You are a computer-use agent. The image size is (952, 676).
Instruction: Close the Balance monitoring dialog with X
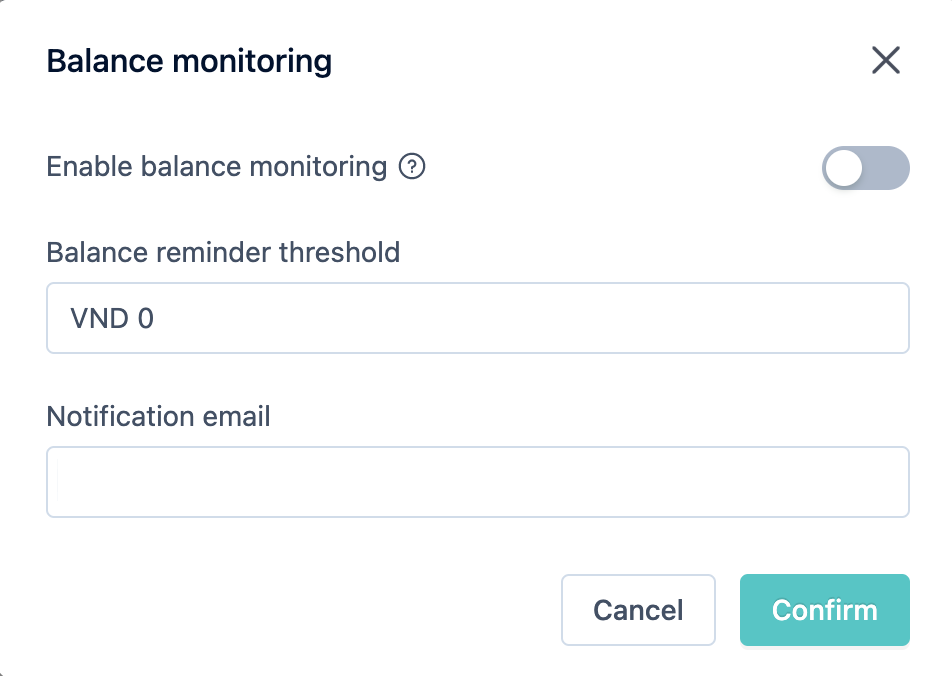[x=886, y=60]
